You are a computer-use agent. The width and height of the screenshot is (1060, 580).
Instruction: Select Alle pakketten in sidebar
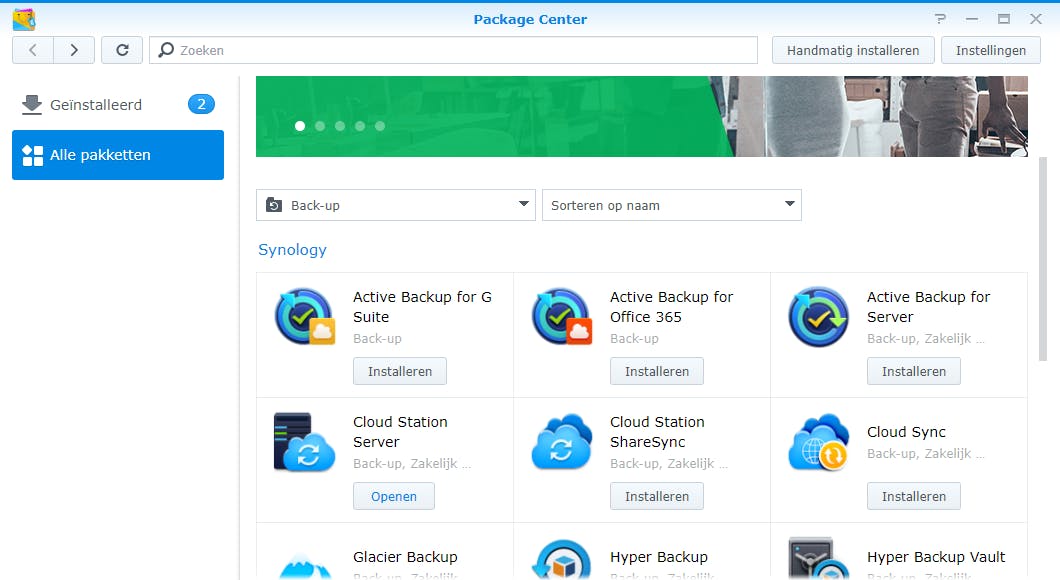118,155
